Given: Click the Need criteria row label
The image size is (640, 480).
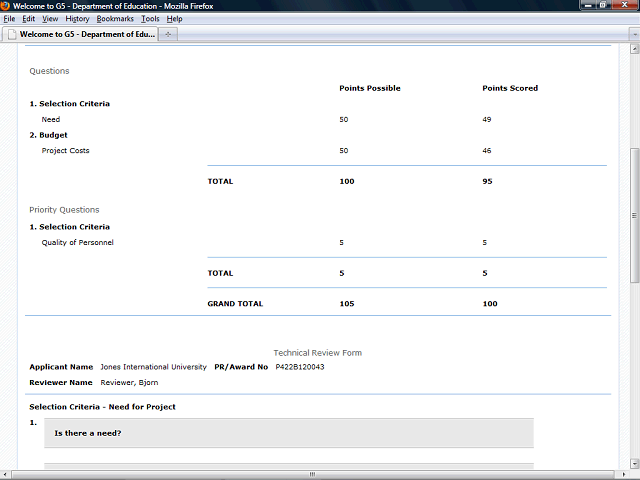Looking at the screenshot, I should pos(51,120).
